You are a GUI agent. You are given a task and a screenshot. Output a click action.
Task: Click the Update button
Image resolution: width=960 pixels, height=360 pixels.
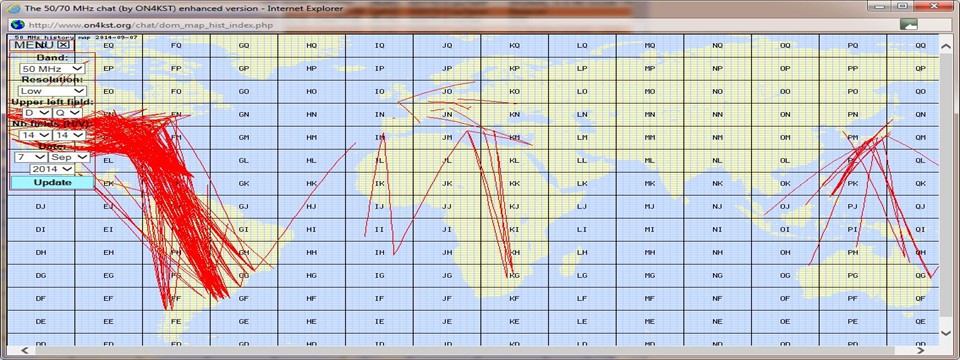point(53,182)
